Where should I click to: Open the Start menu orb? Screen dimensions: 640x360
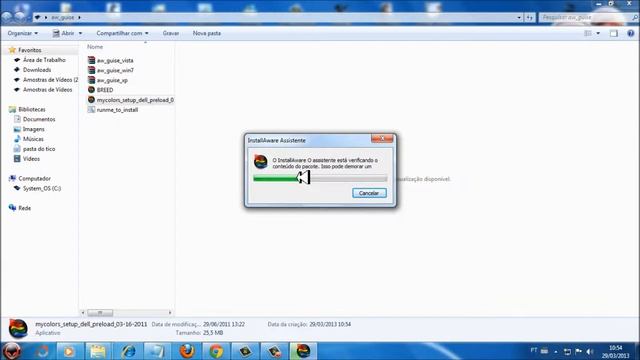[x=11, y=351]
